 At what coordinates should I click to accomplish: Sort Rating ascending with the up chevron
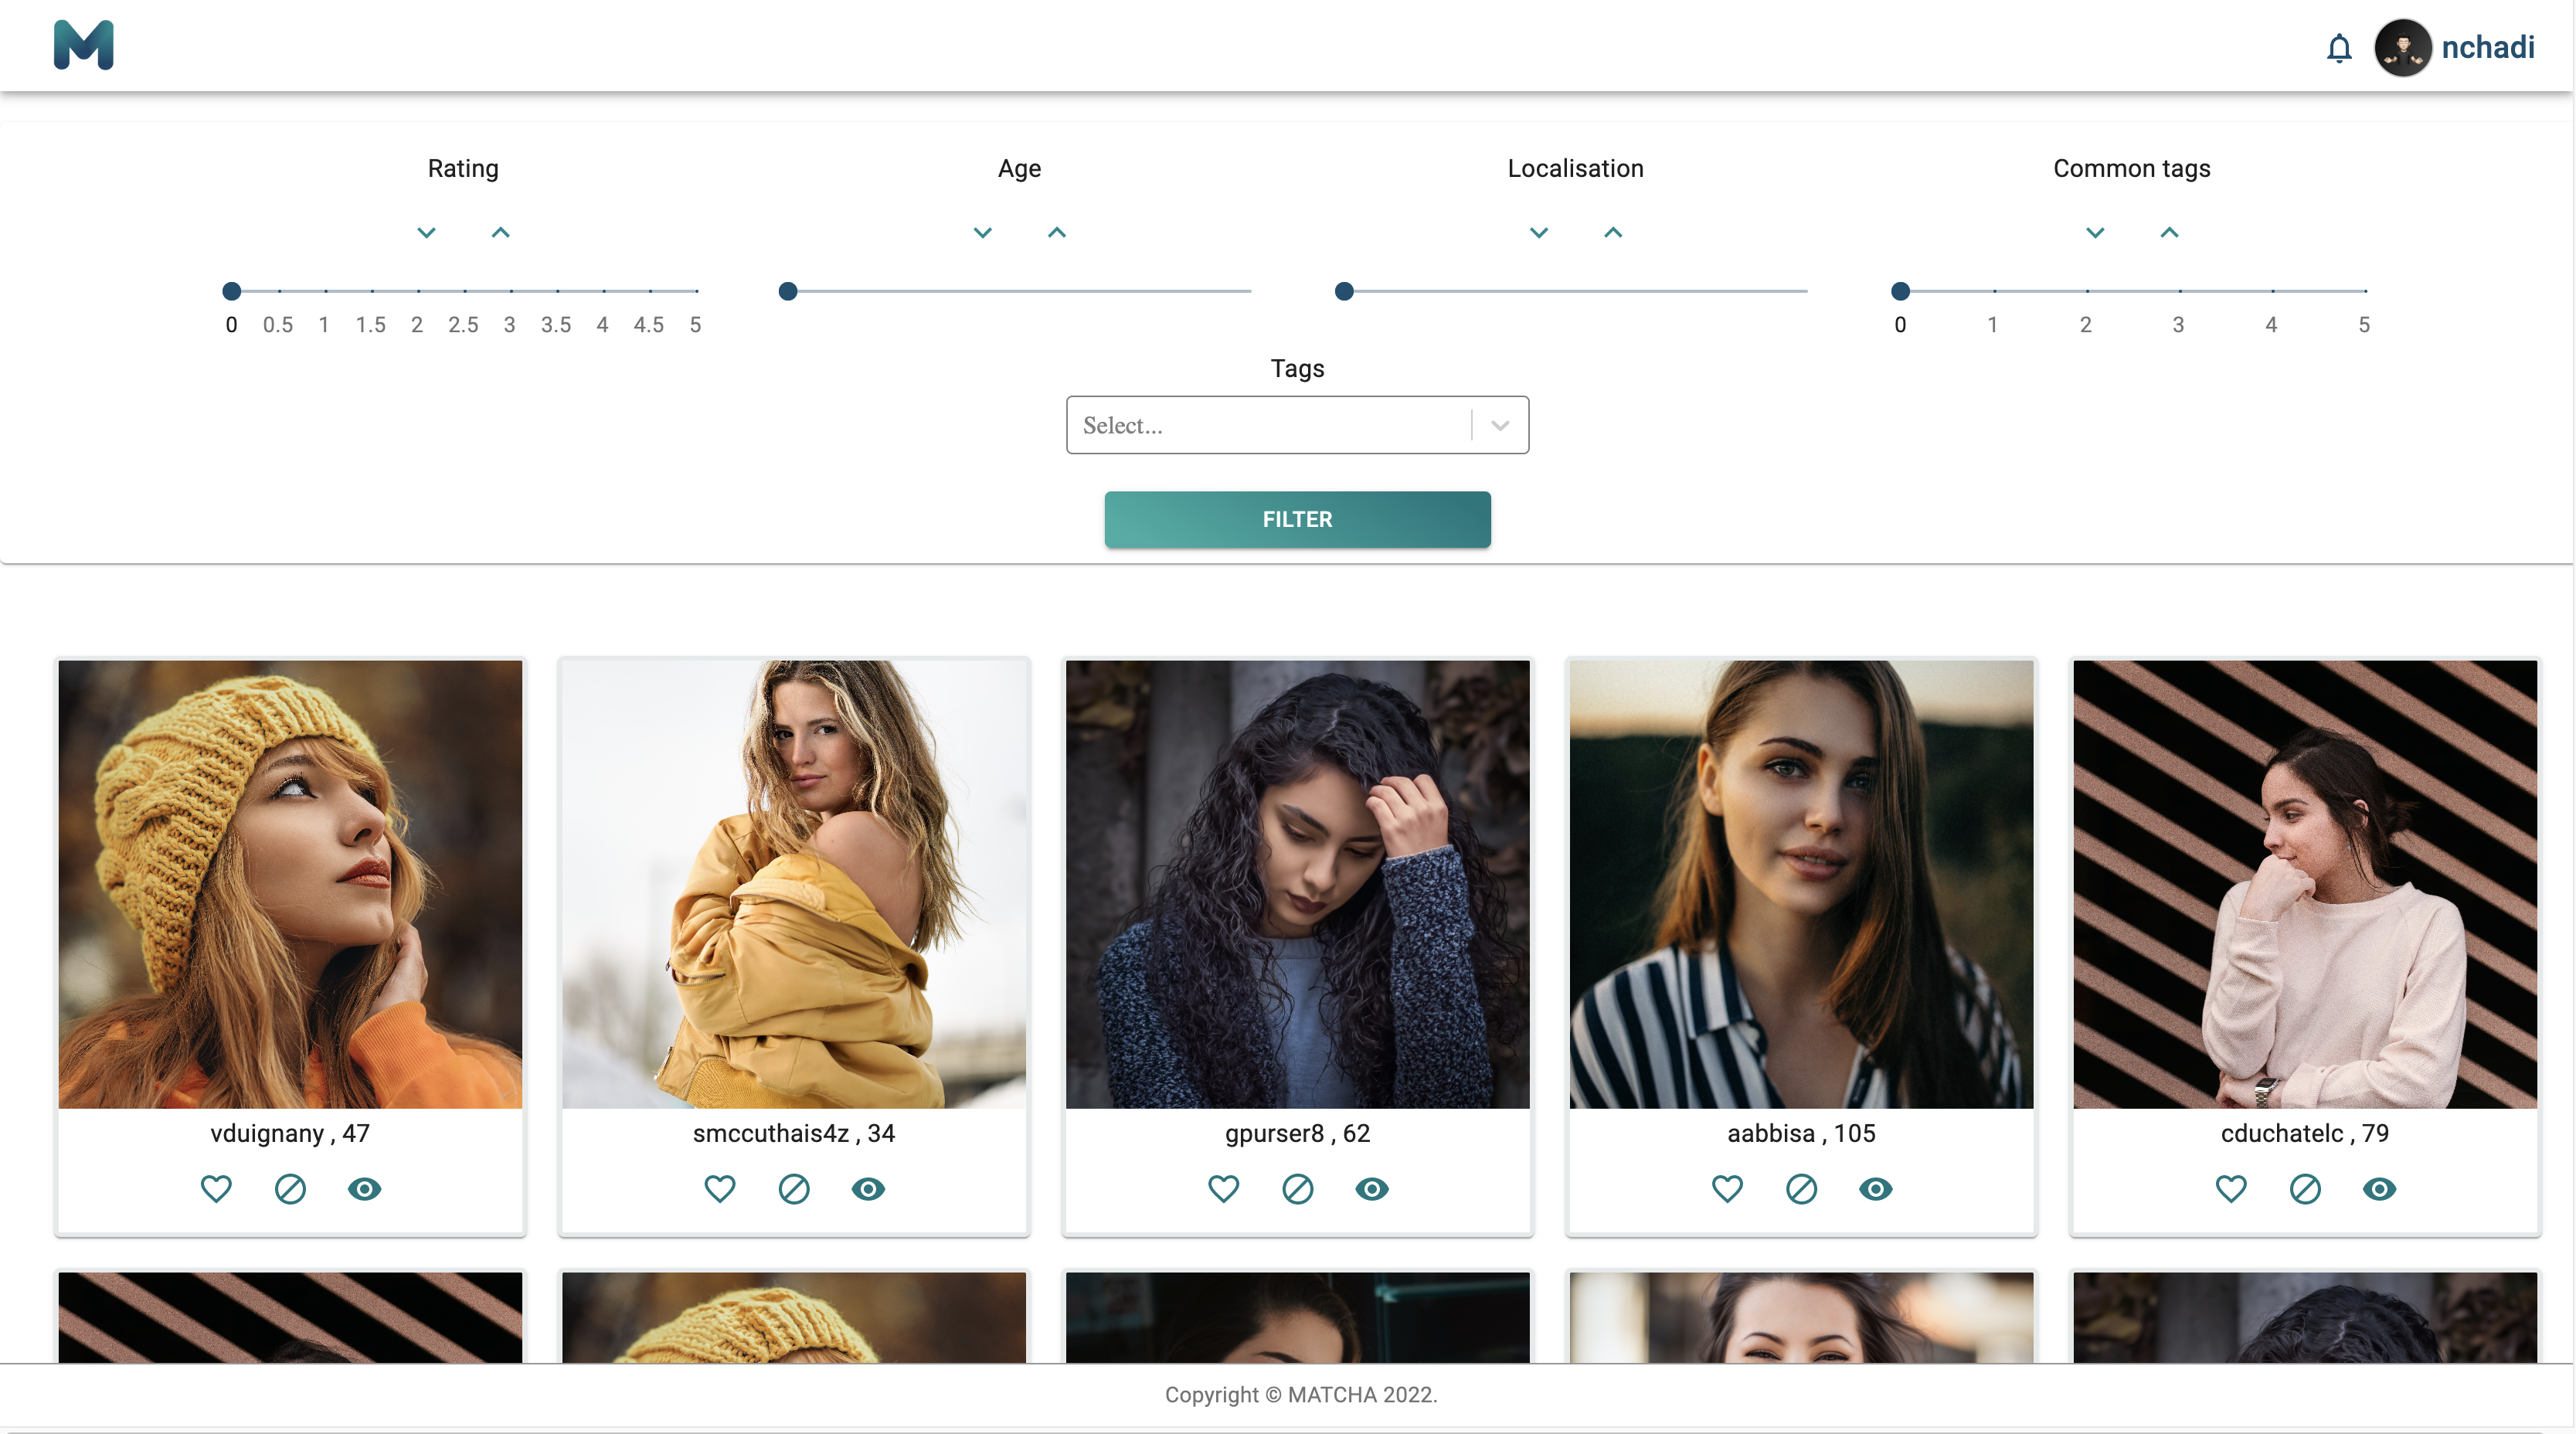point(500,232)
